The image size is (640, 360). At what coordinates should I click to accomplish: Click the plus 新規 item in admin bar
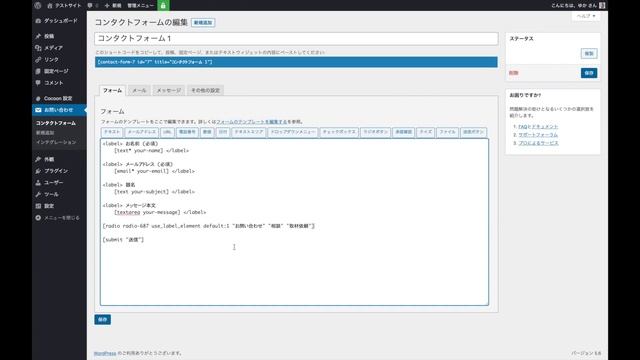(x=113, y=5)
